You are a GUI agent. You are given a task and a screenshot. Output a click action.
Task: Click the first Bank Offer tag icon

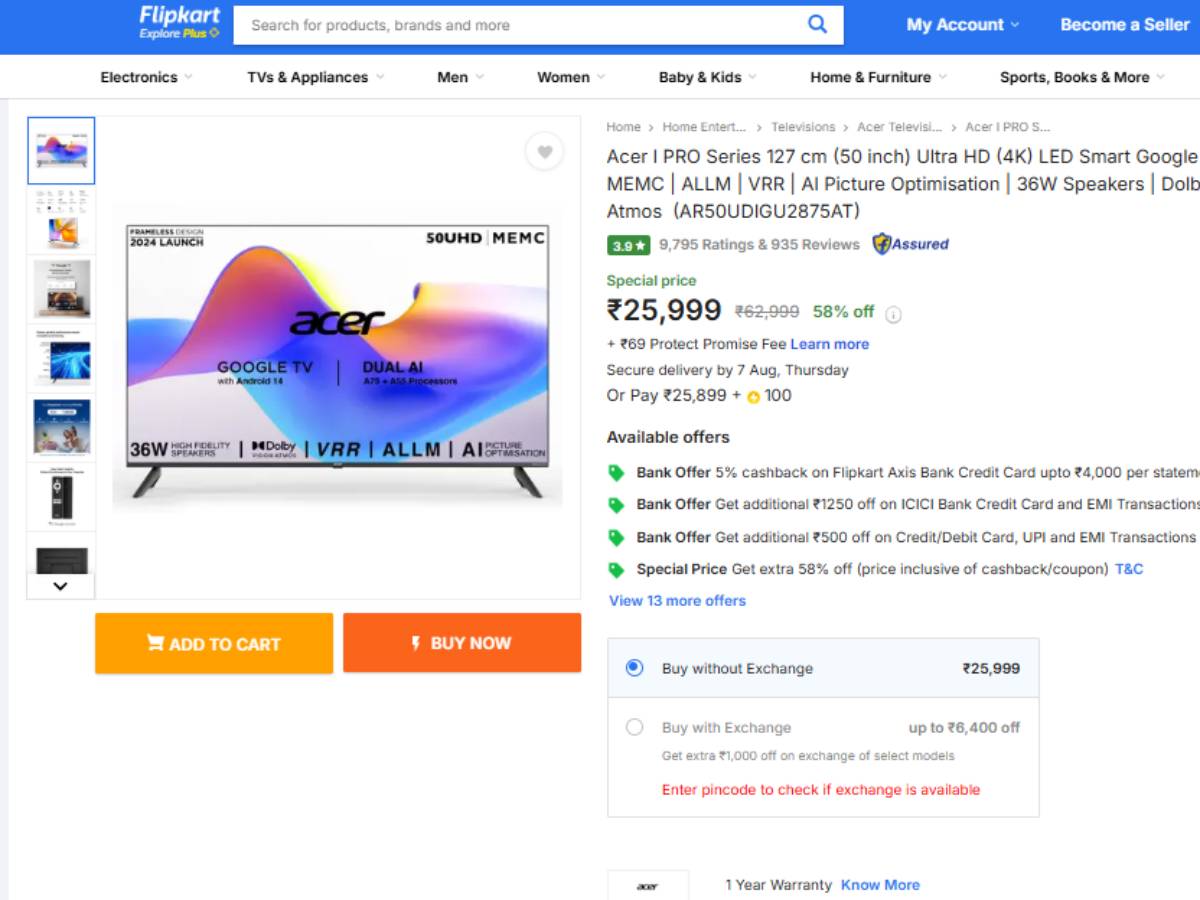(616, 473)
